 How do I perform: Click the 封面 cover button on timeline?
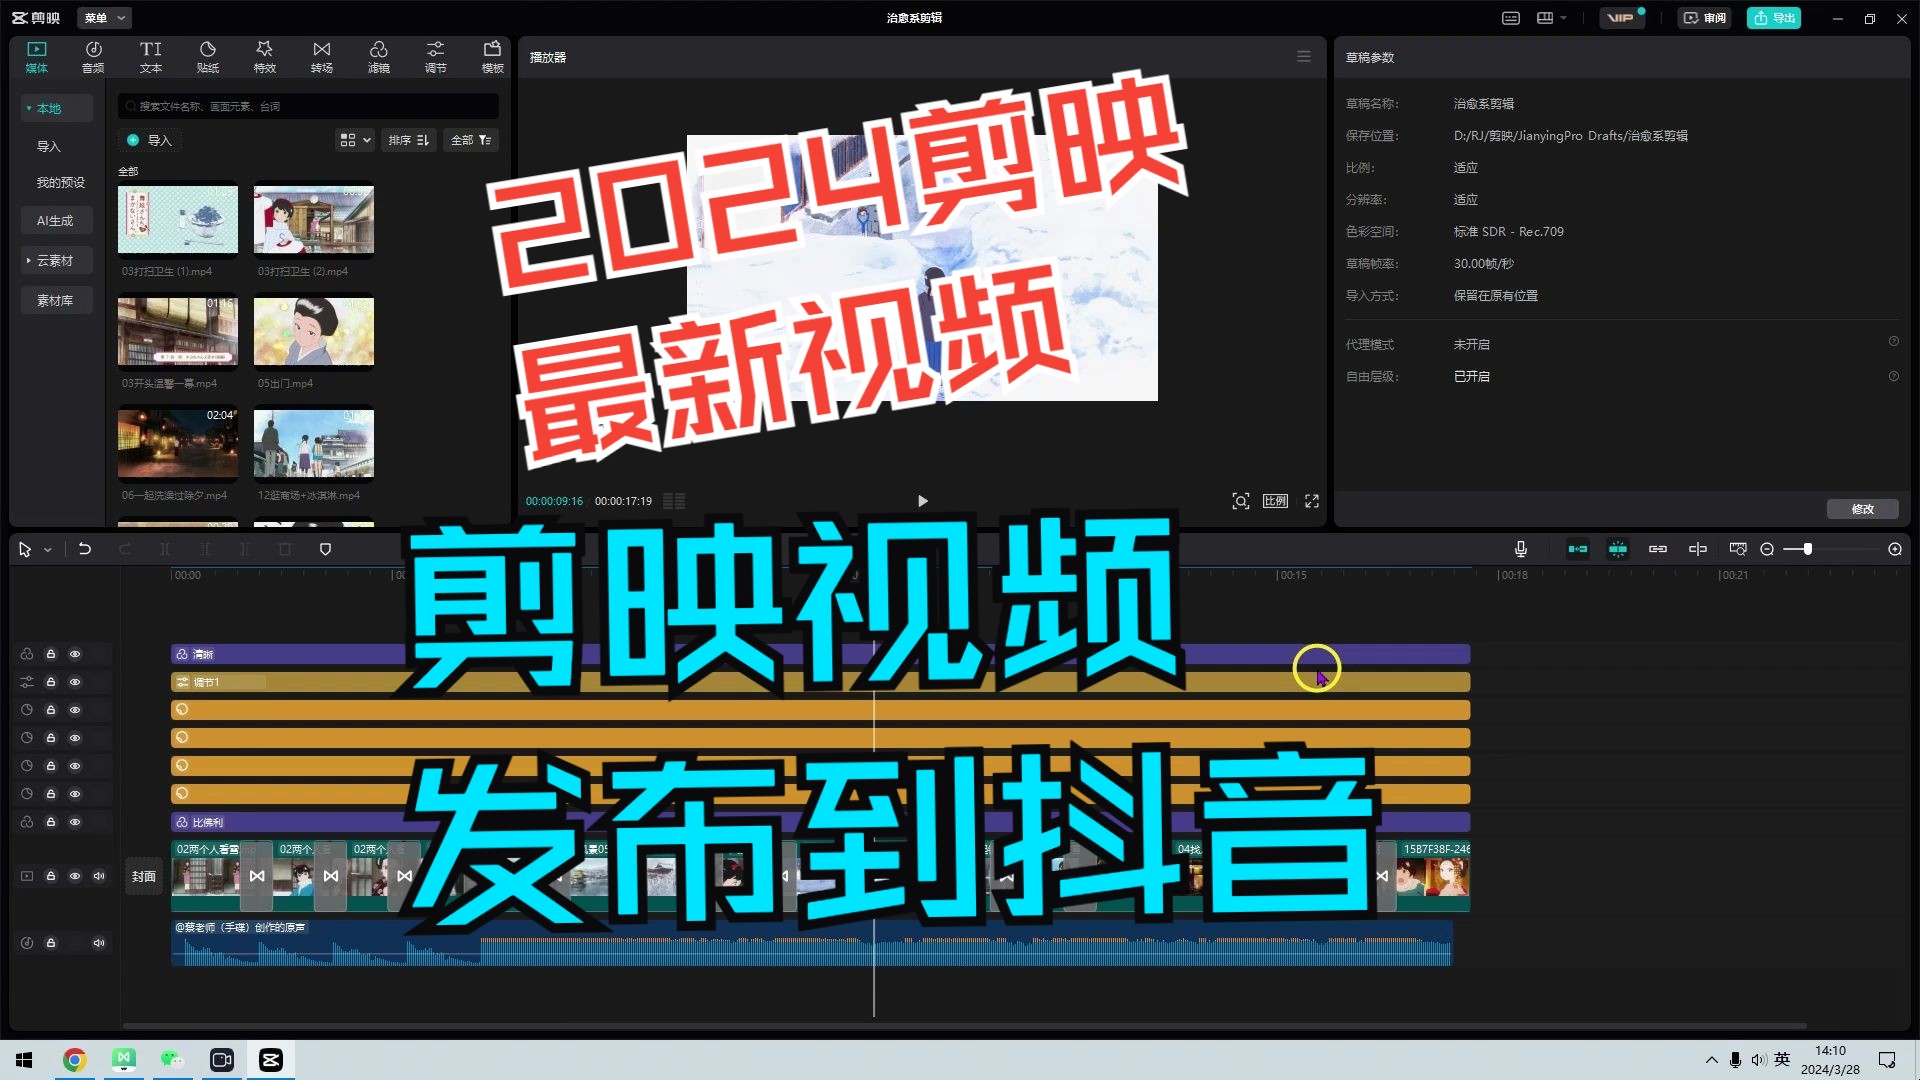(144, 876)
